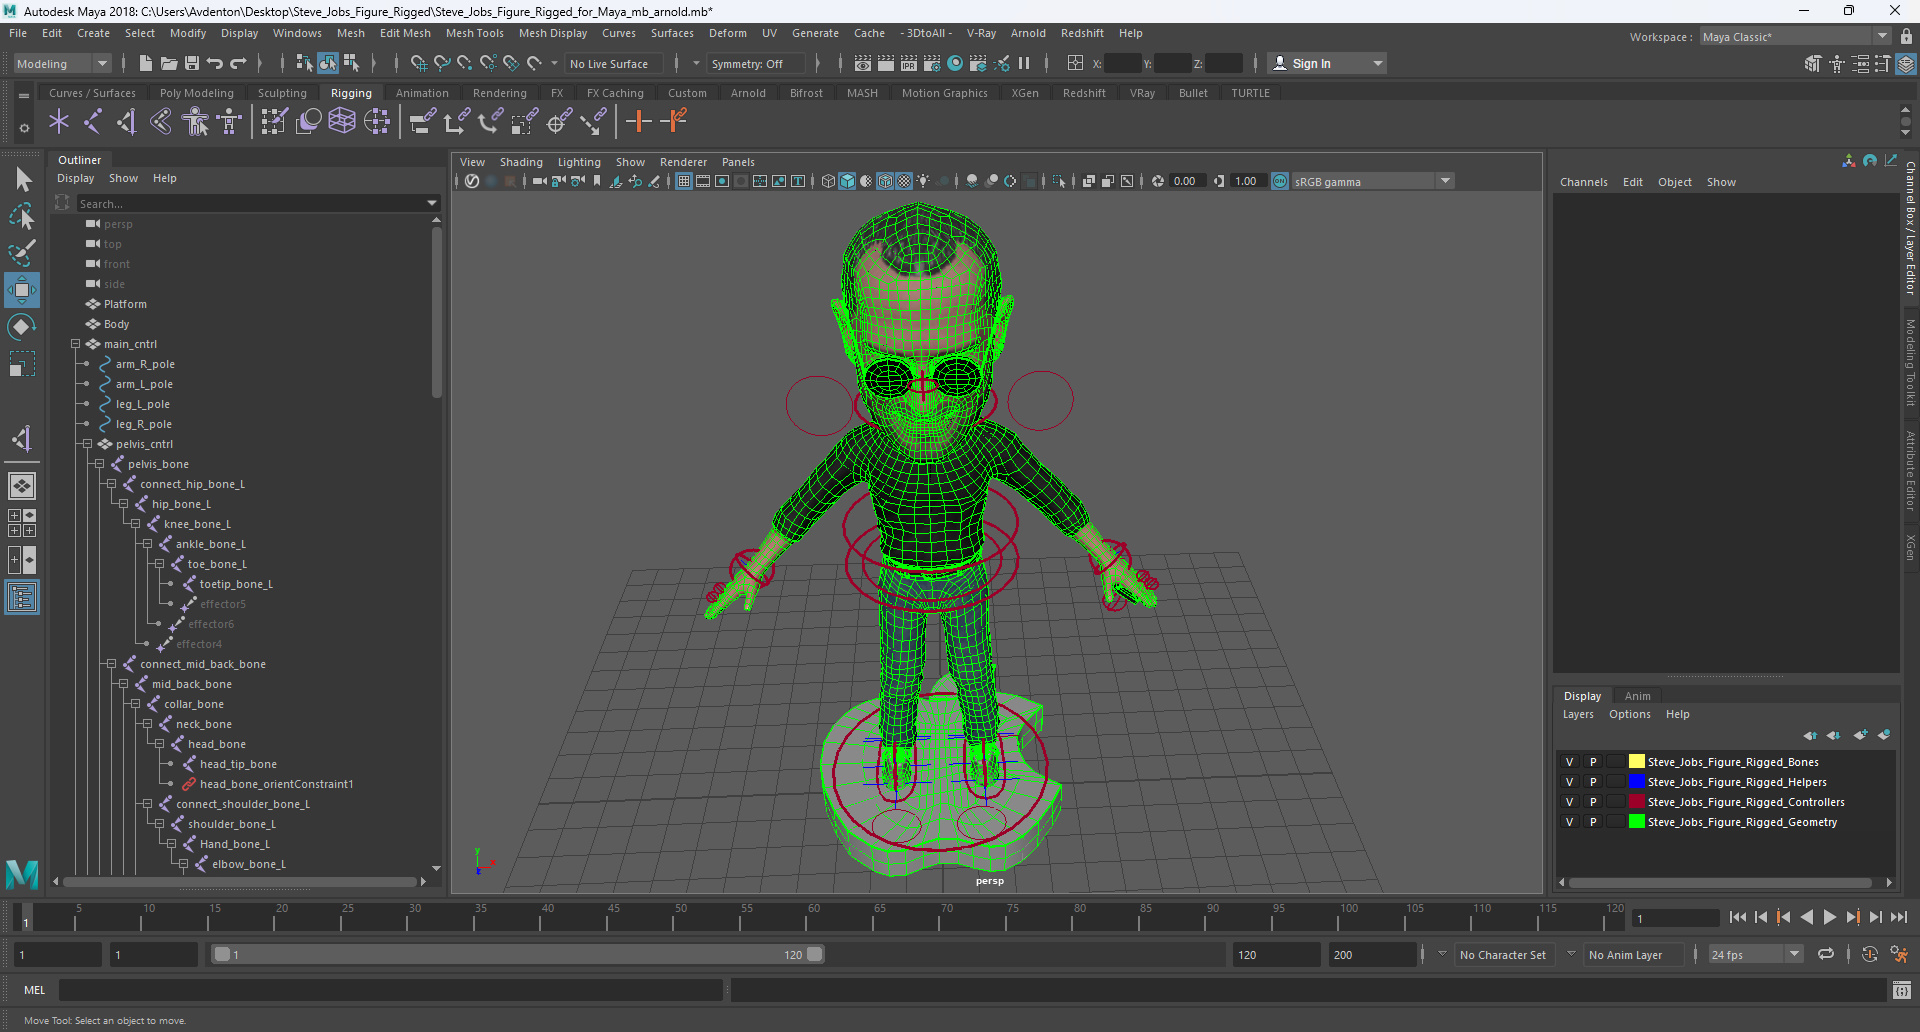Activate the Lasso select tool

click(x=22, y=216)
